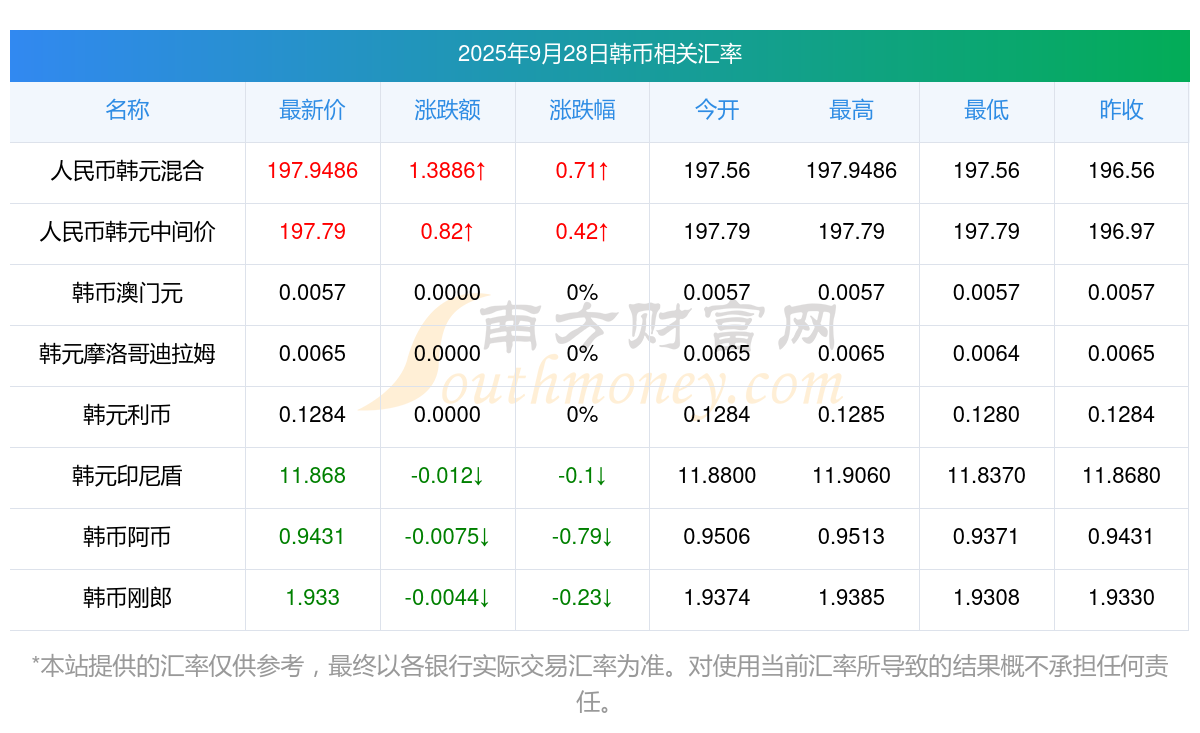Screen dimensions: 1200x733
Task: Click the red latest price 197.79
Action: [x=312, y=232]
